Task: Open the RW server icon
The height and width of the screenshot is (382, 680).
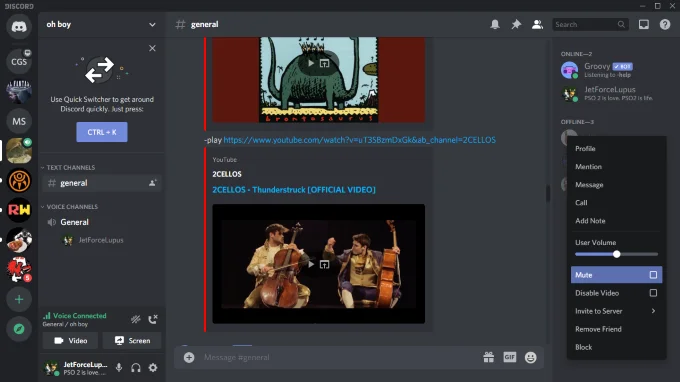Action: click(x=19, y=210)
